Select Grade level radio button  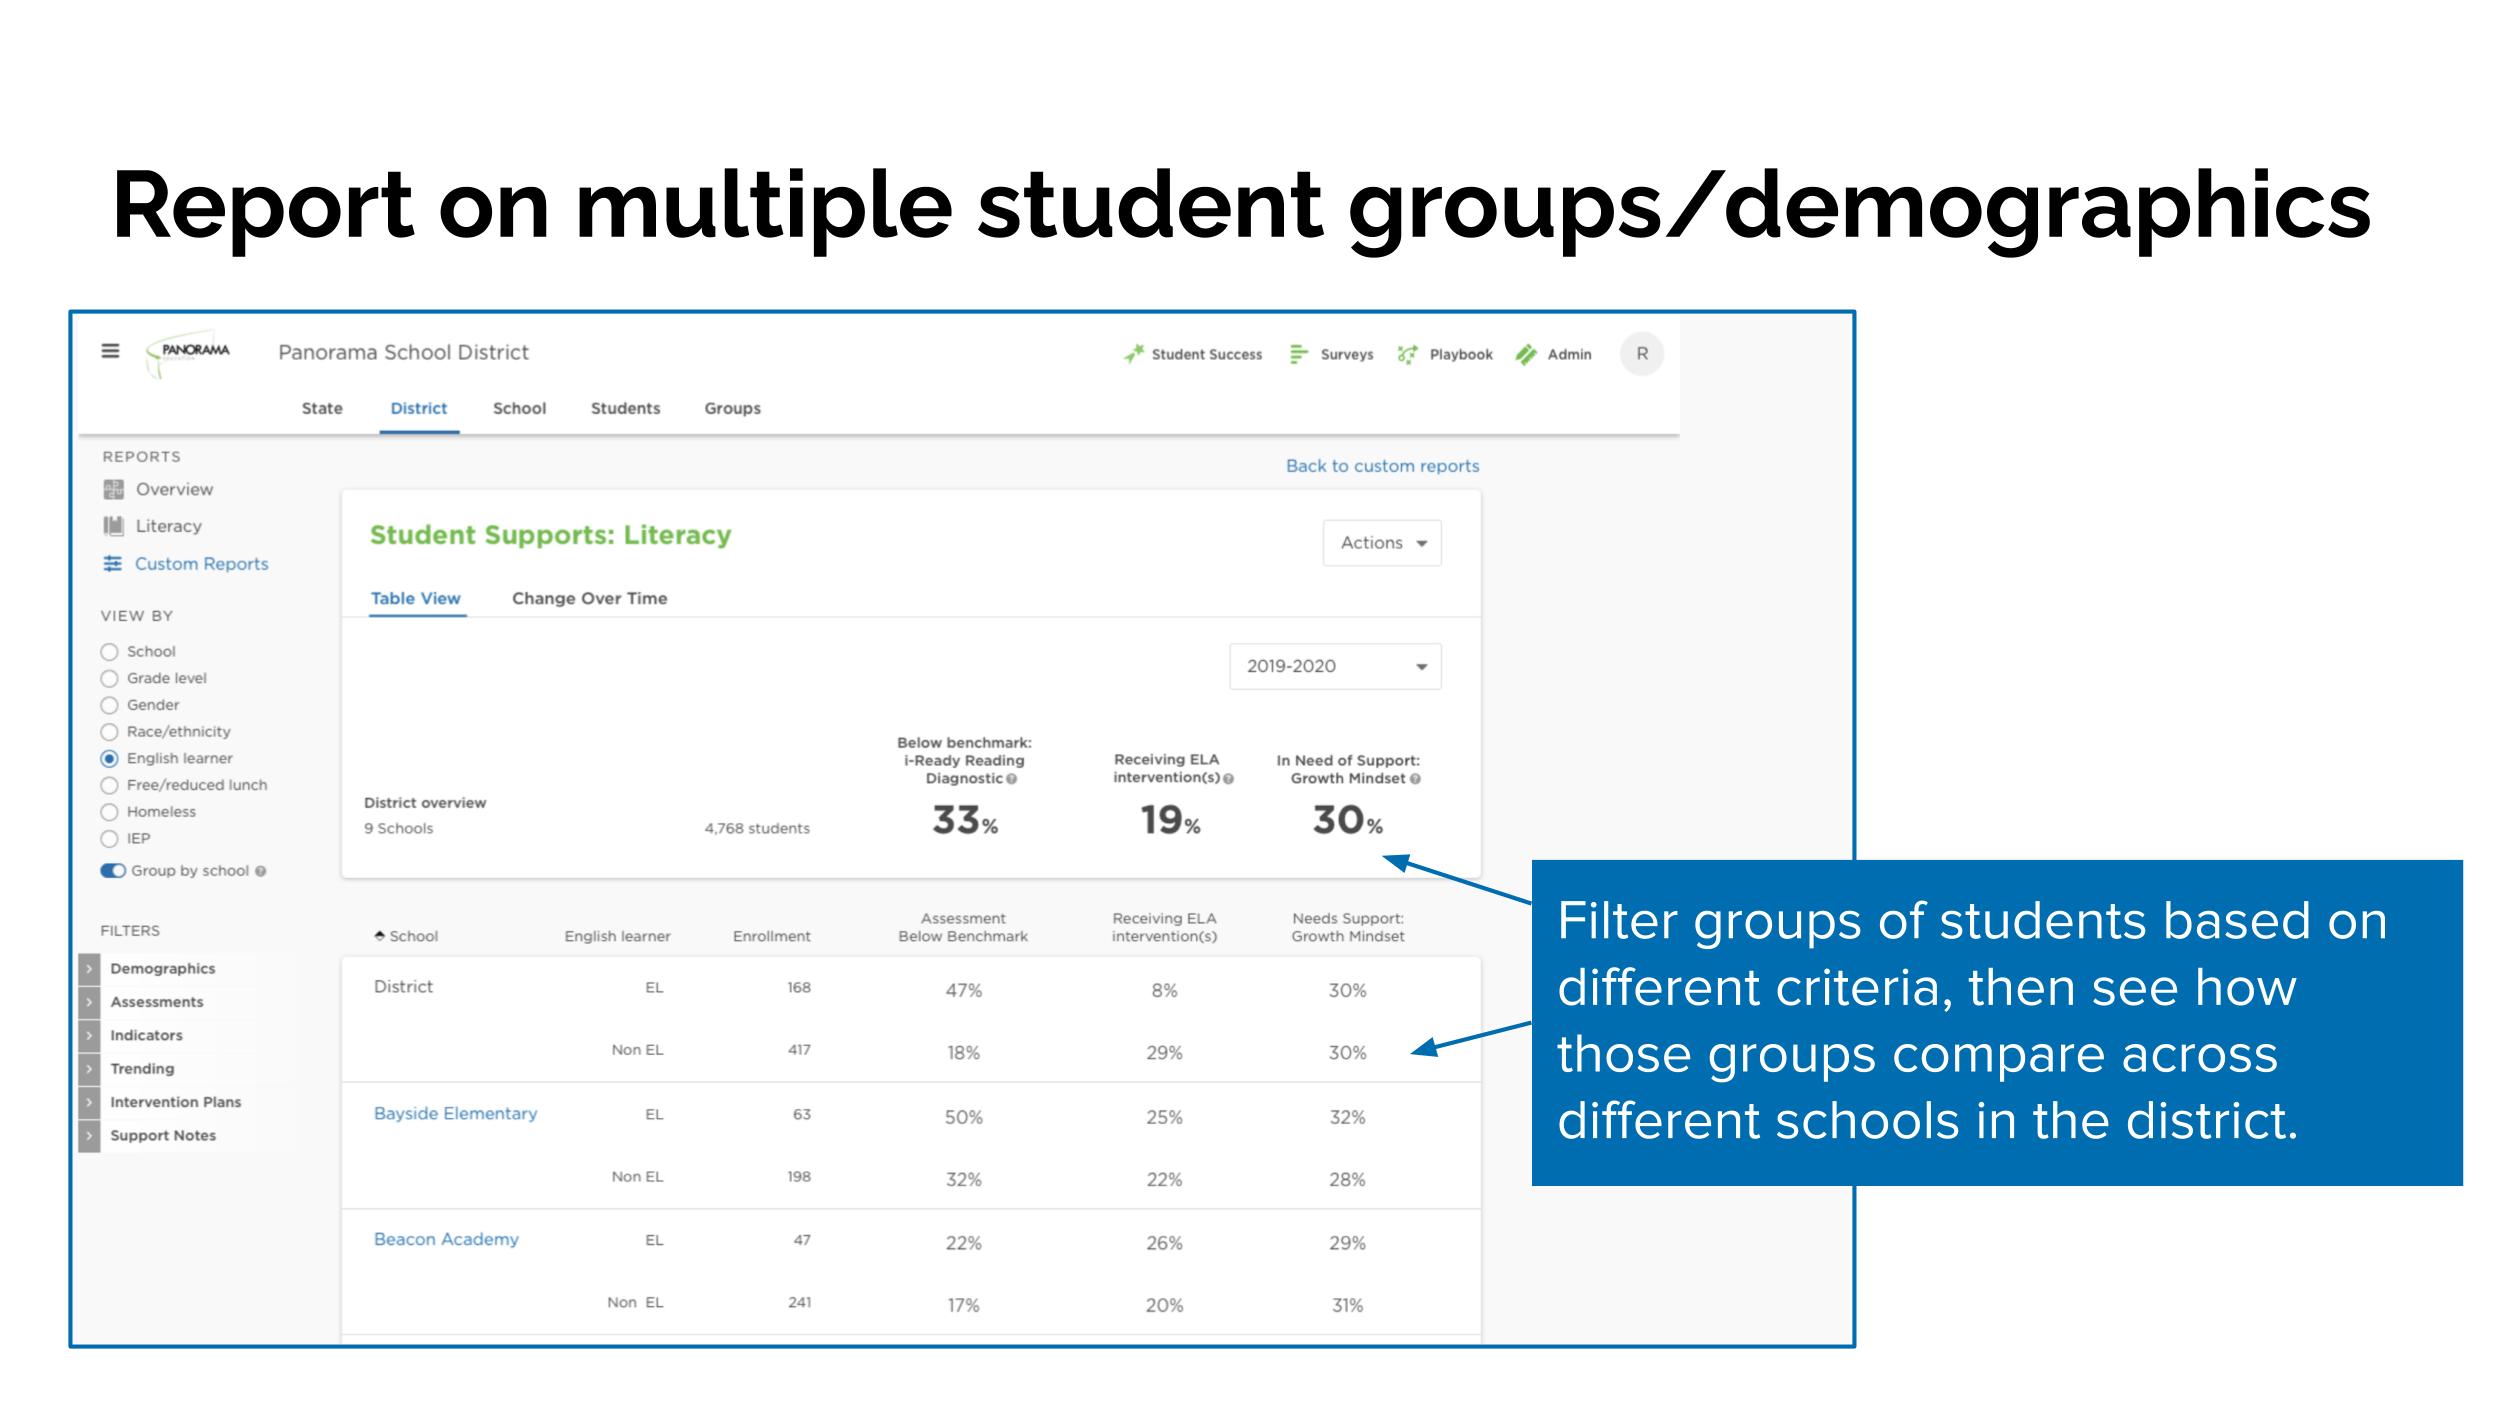click(x=110, y=679)
